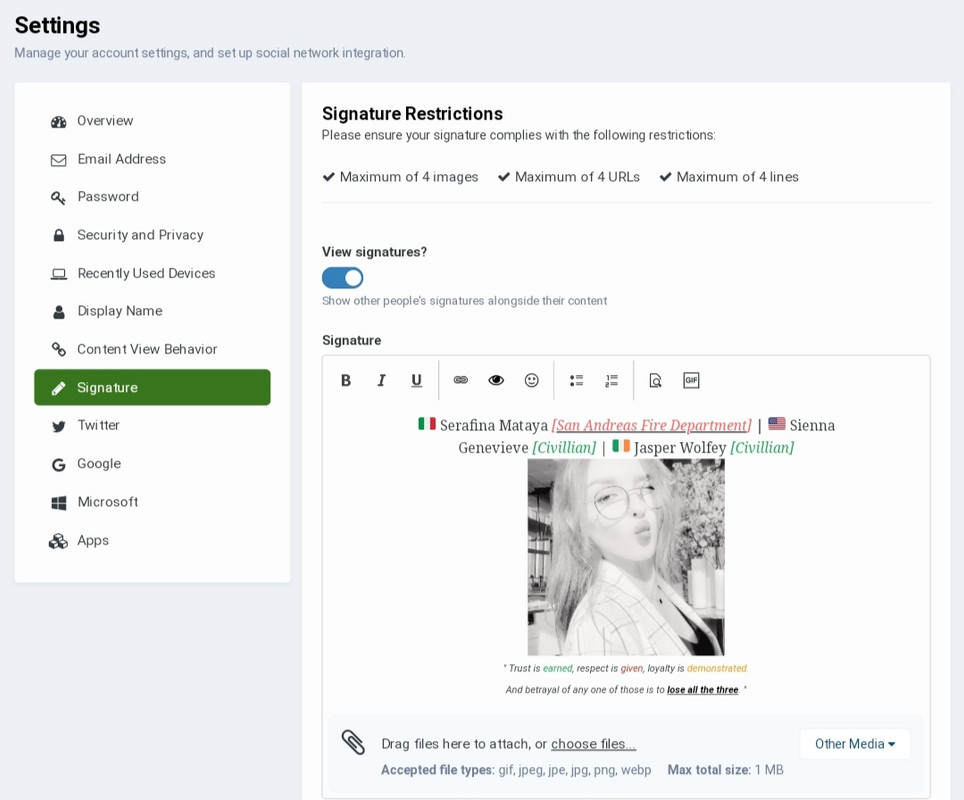
Task: Click the Content View Behavior link icon
Action: pyautogui.click(x=58, y=350)
